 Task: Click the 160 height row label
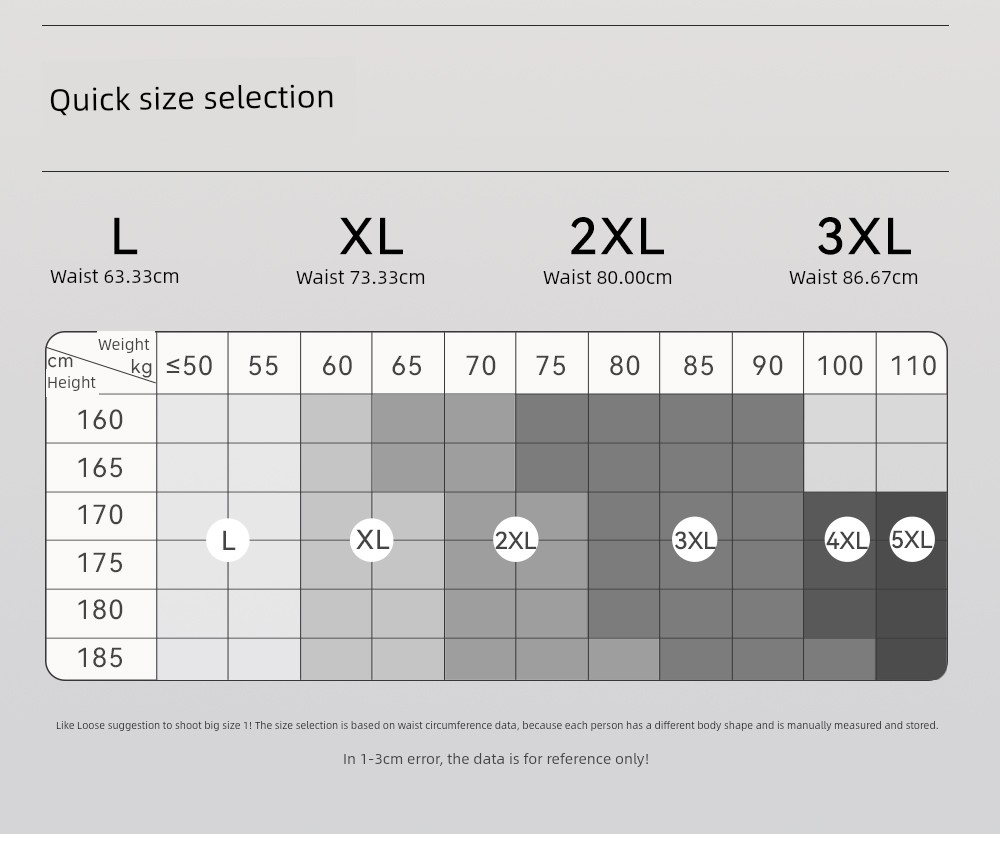coord(101,419)
